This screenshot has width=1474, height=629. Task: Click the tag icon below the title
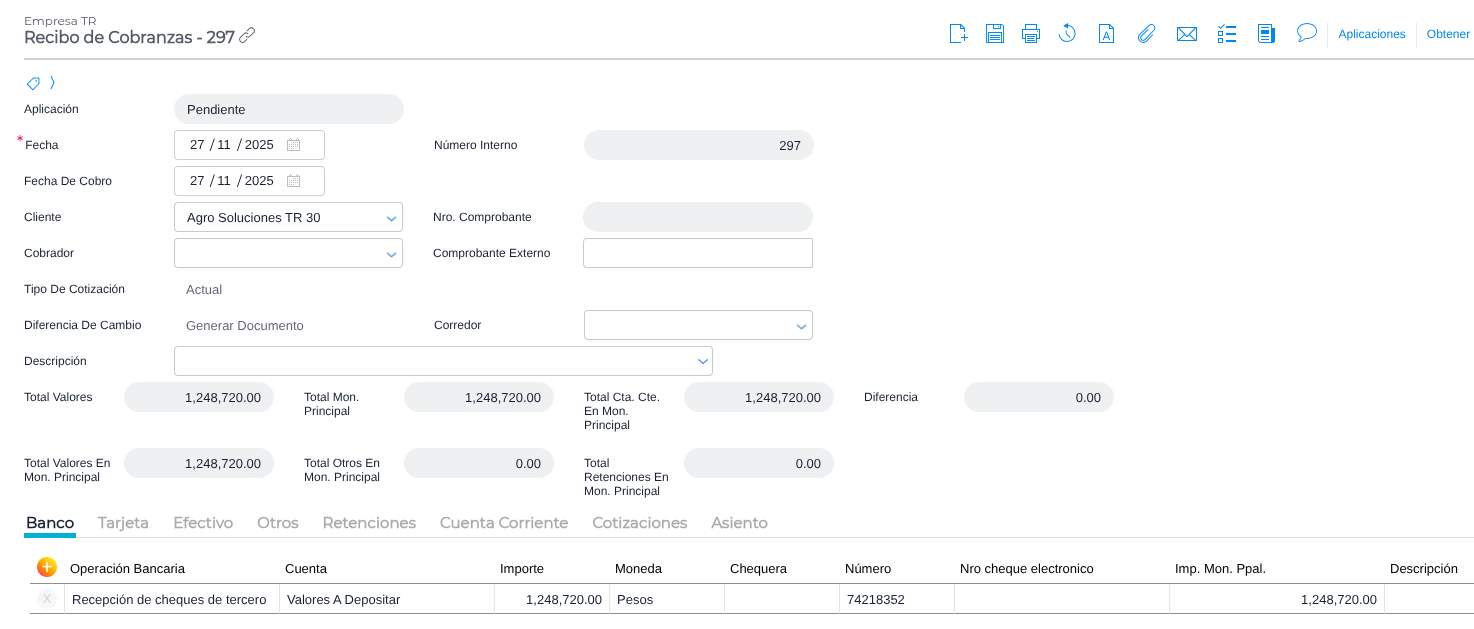point(33,83)
